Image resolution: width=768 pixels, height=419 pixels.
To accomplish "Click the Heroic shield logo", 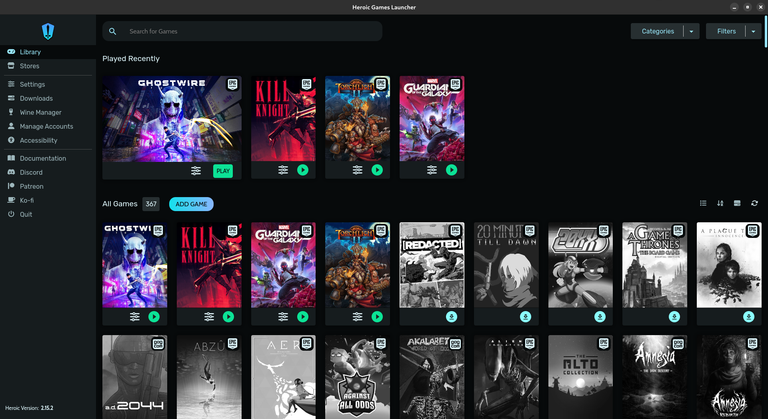I will [x=48, y=31].
